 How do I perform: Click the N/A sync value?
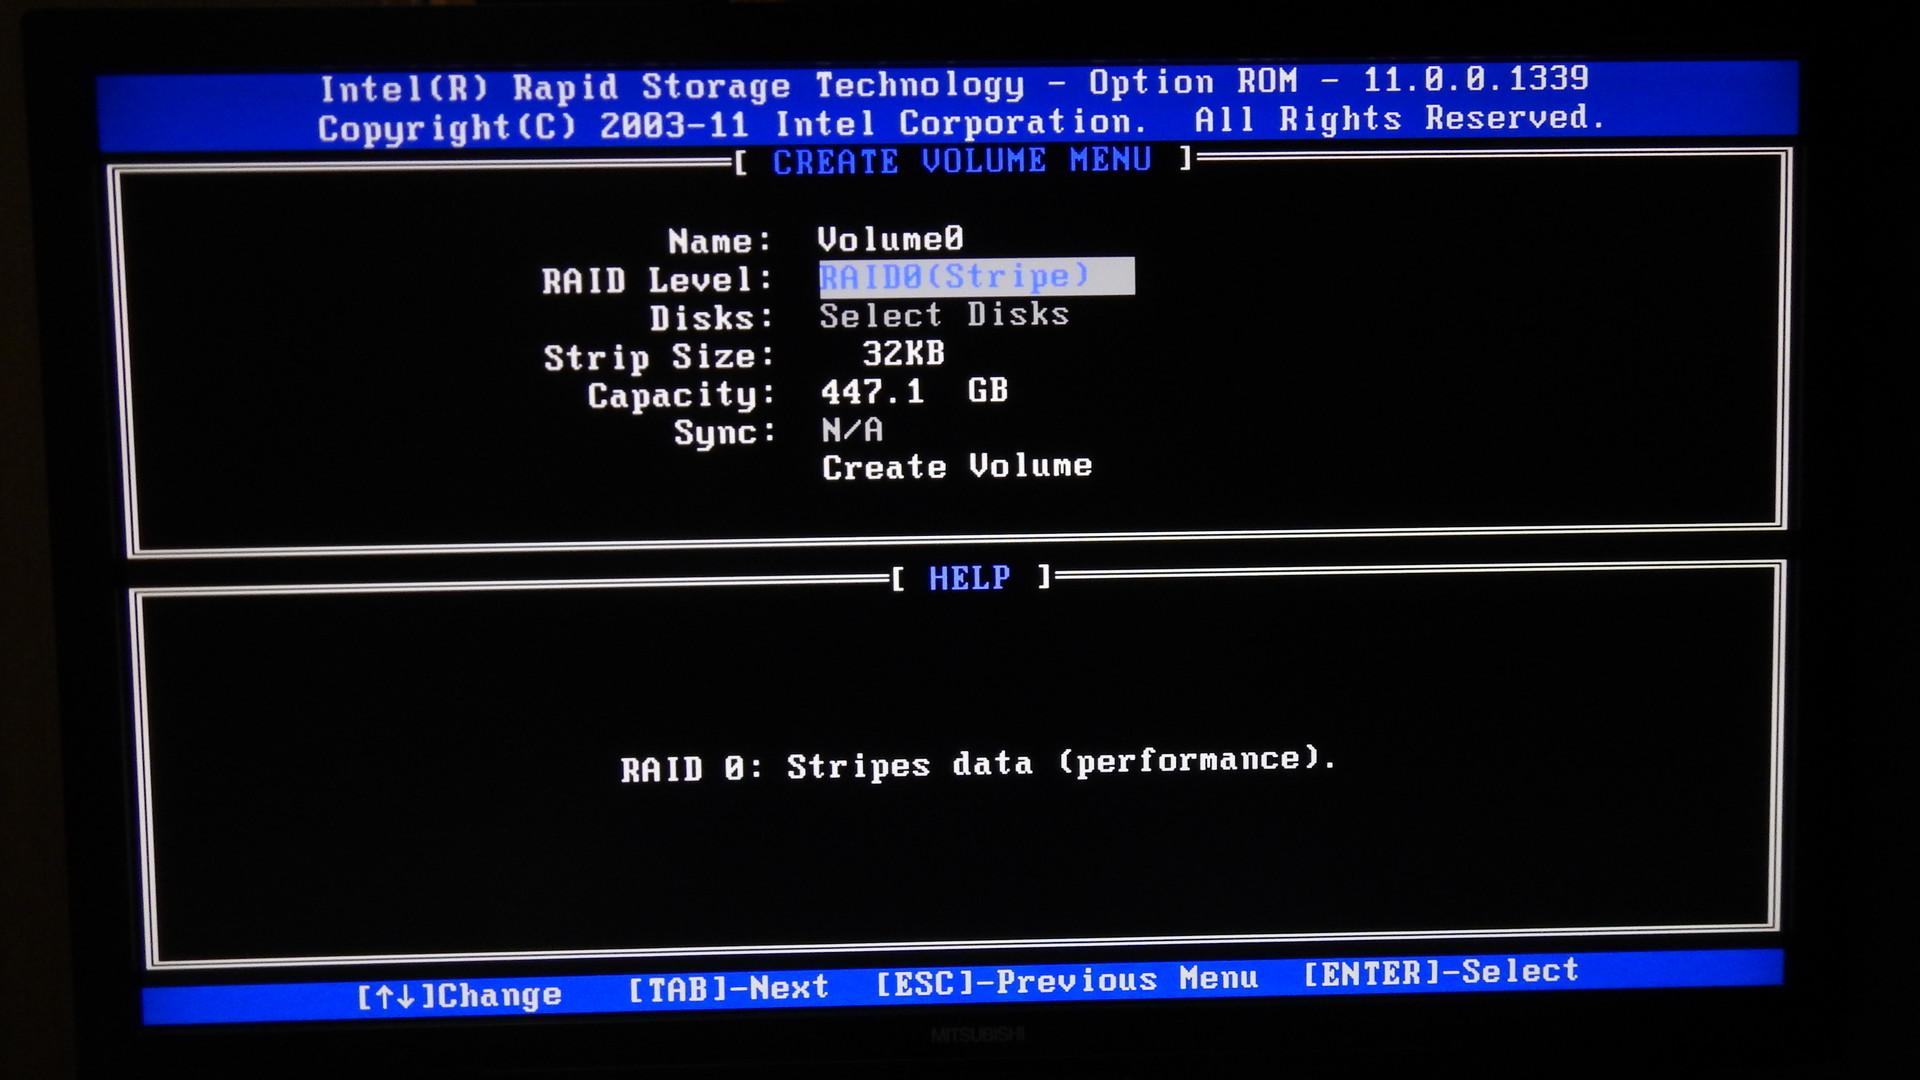point(852,430)
